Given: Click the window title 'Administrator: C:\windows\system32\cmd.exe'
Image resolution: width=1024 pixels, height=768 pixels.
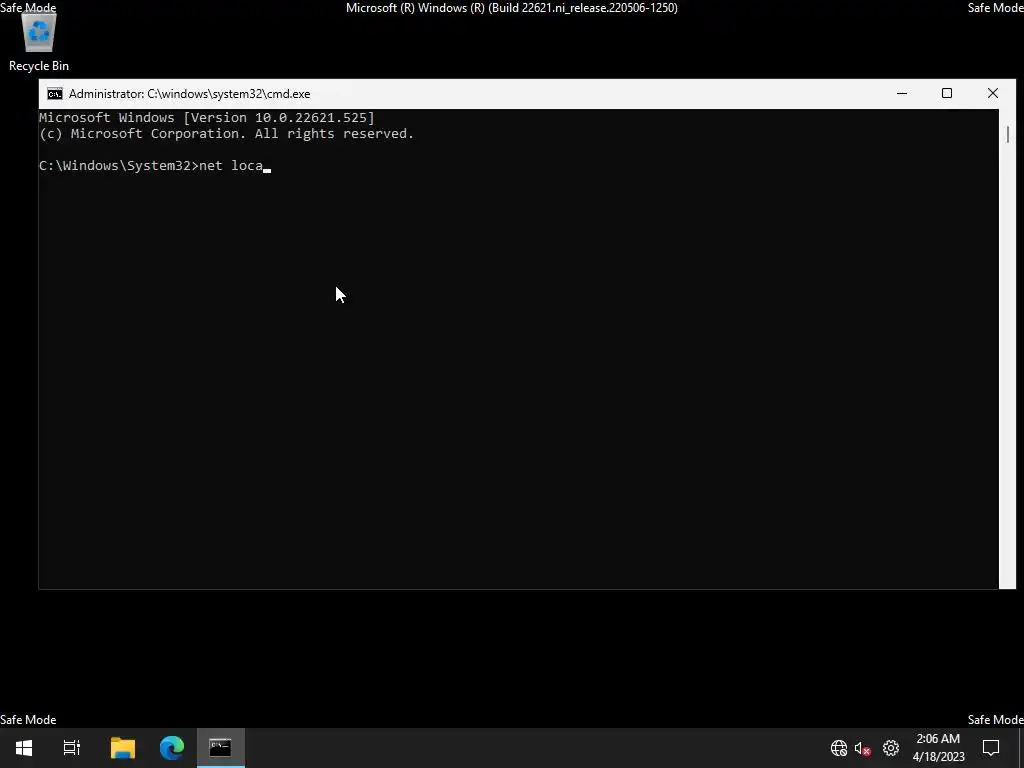Looking at the screenshot, I should coord(189,94).
